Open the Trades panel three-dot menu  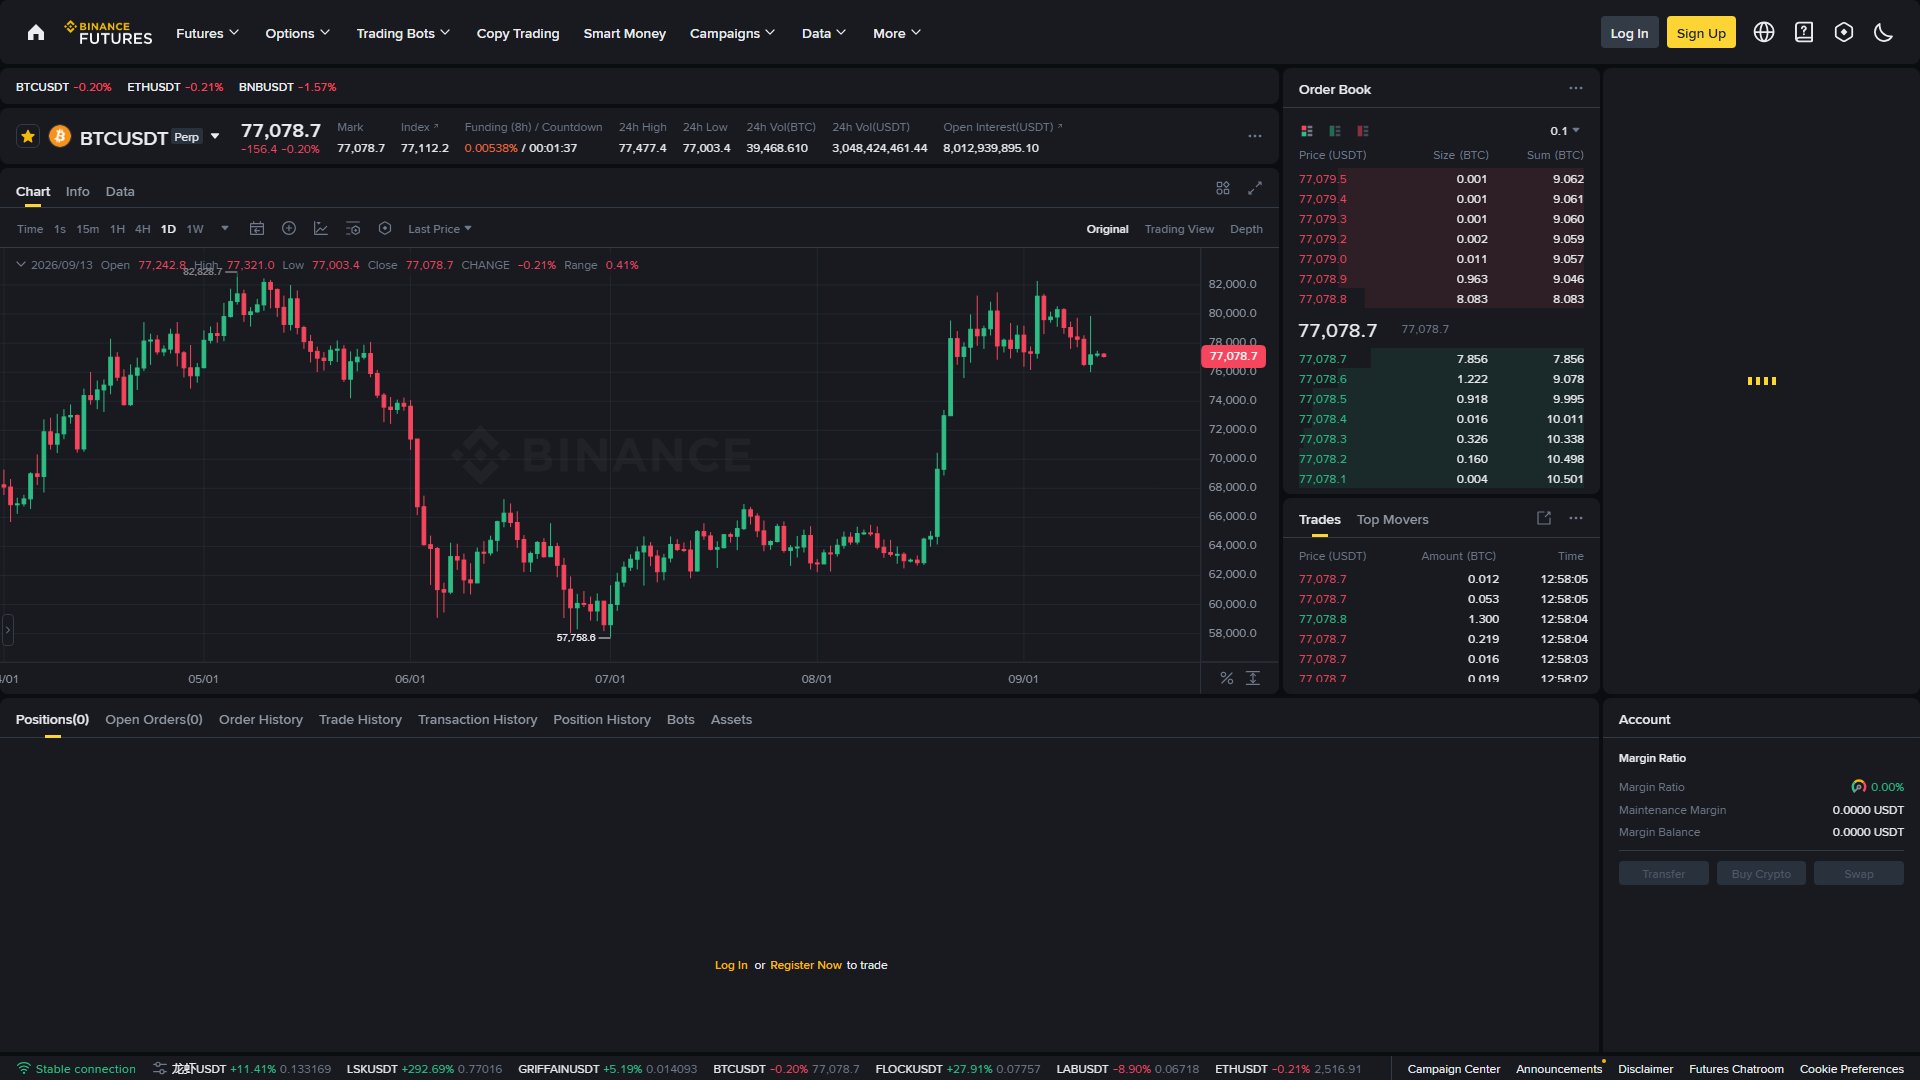coord(1576,518)
